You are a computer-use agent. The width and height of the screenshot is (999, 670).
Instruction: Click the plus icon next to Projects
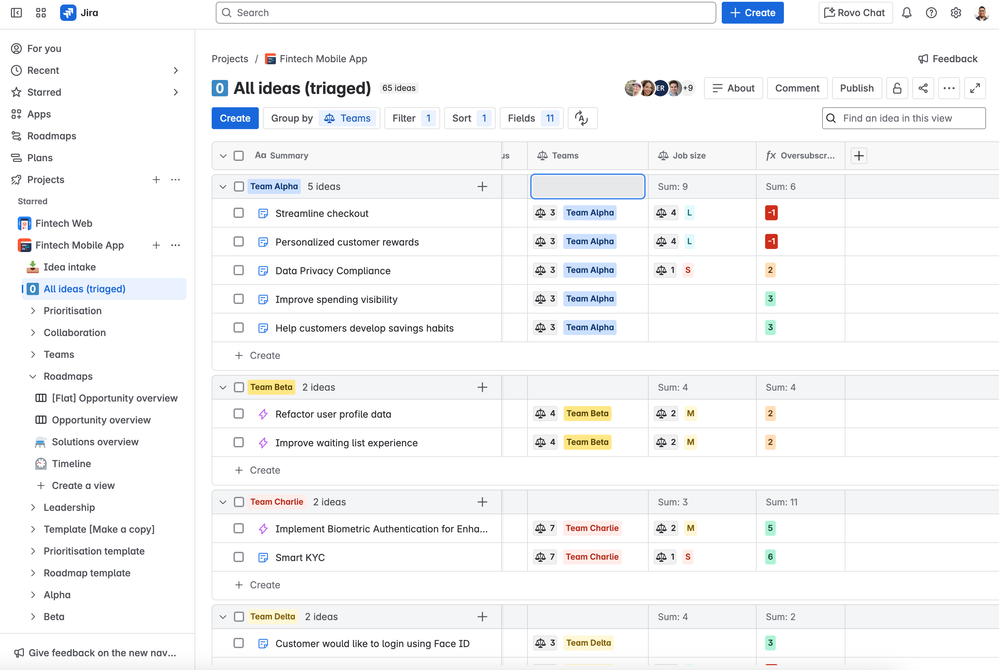click(156, 180)
